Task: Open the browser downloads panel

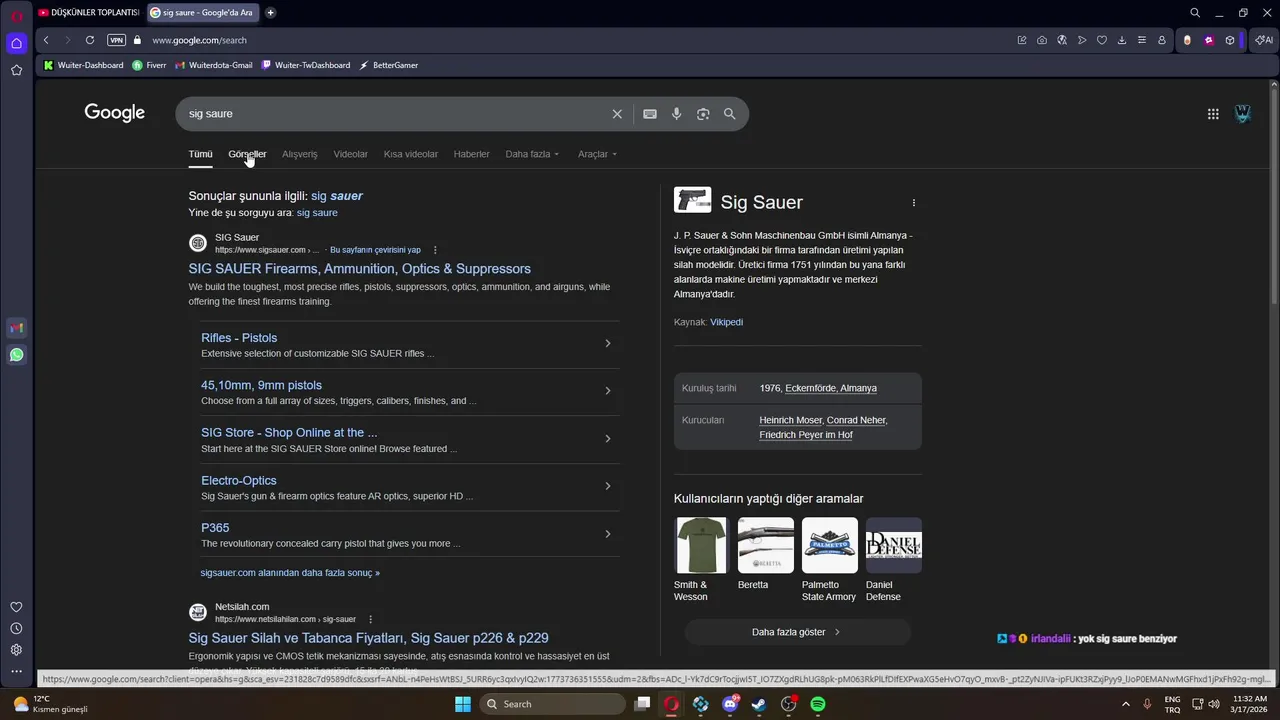Action: click(1122, 40)
